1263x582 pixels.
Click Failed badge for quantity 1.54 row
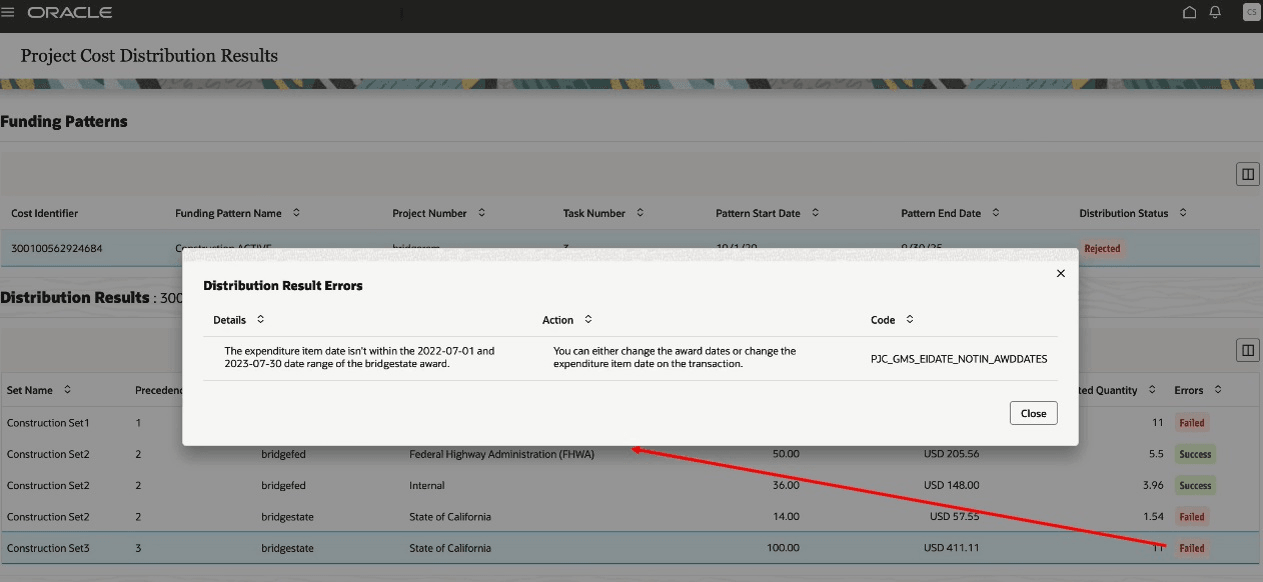1191,517
